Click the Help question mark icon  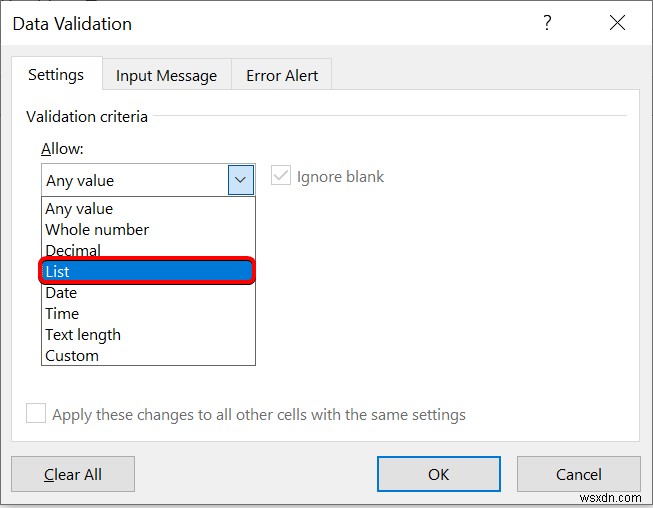[547, 23]
